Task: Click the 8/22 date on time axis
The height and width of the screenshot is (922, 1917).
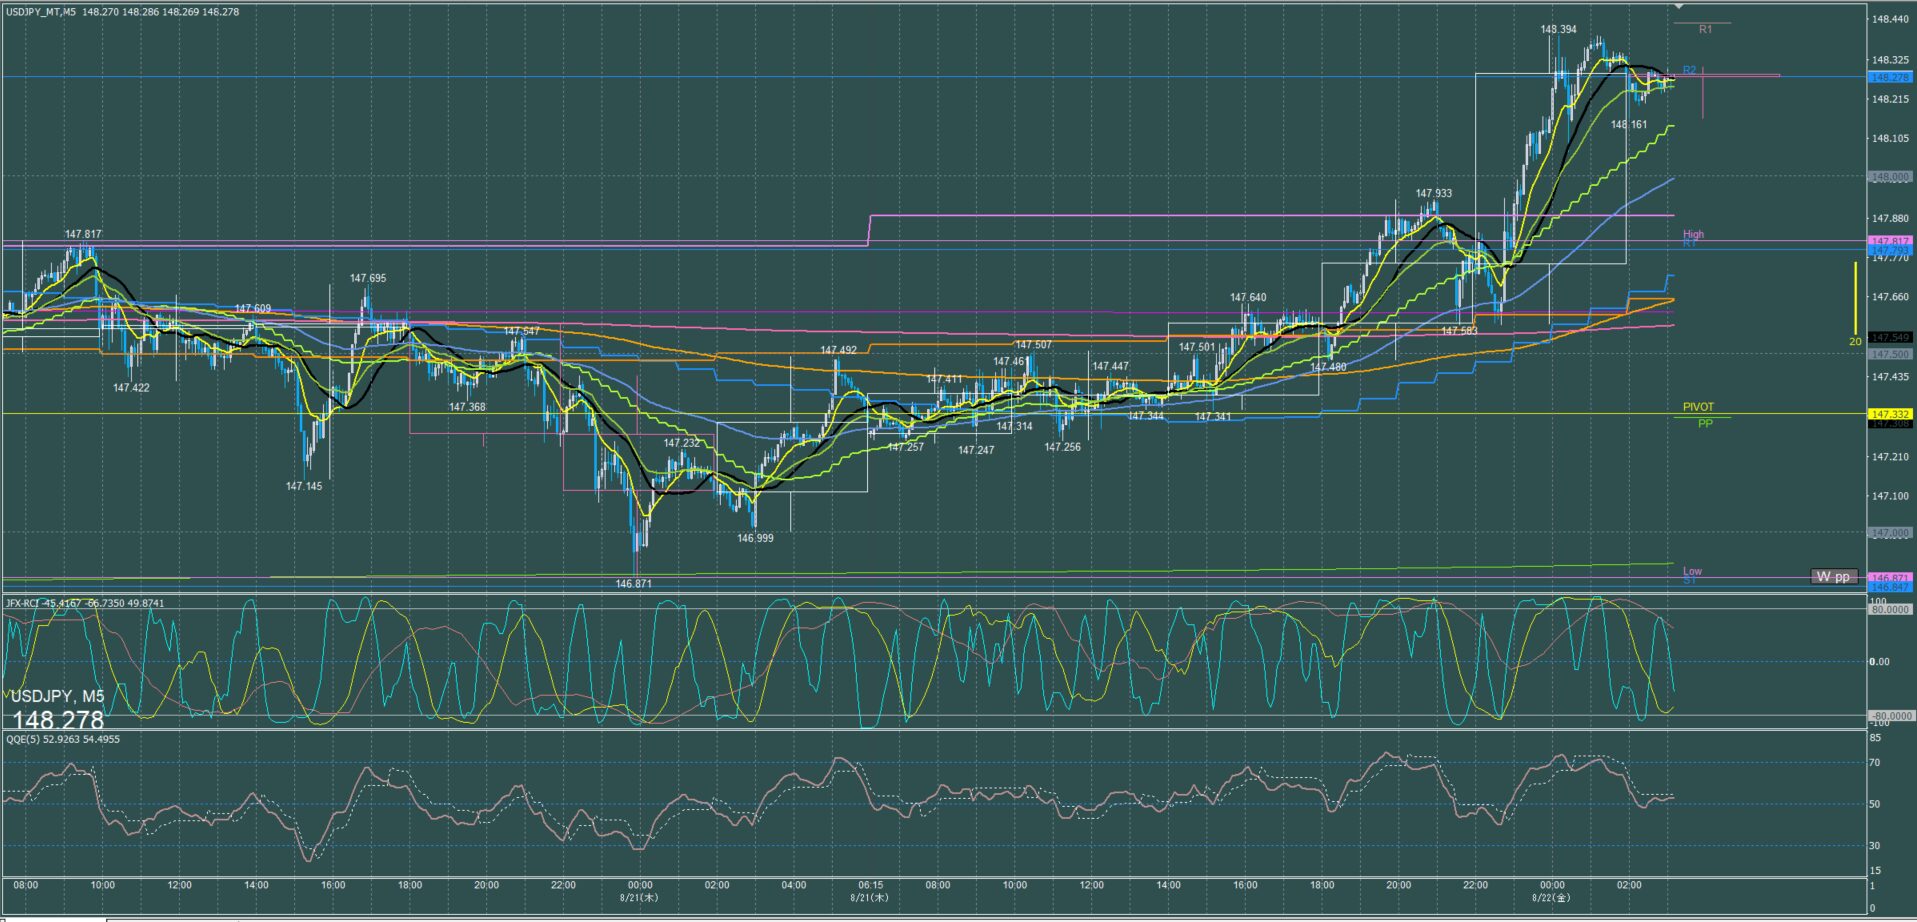Action: coord(1551,898)
